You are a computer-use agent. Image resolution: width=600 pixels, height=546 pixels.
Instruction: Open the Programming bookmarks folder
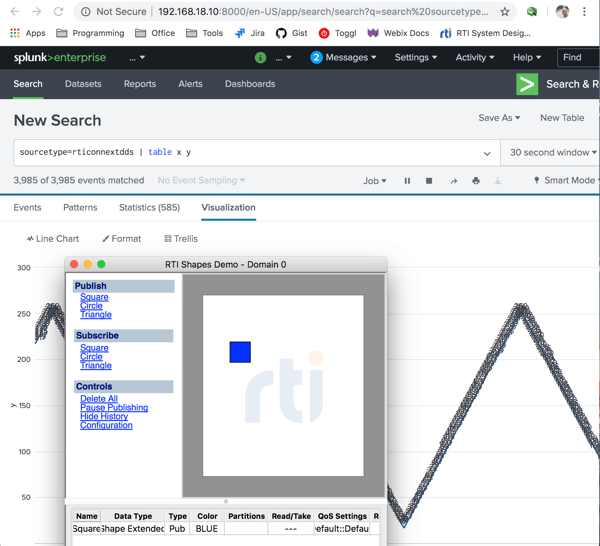click(90, 33)
